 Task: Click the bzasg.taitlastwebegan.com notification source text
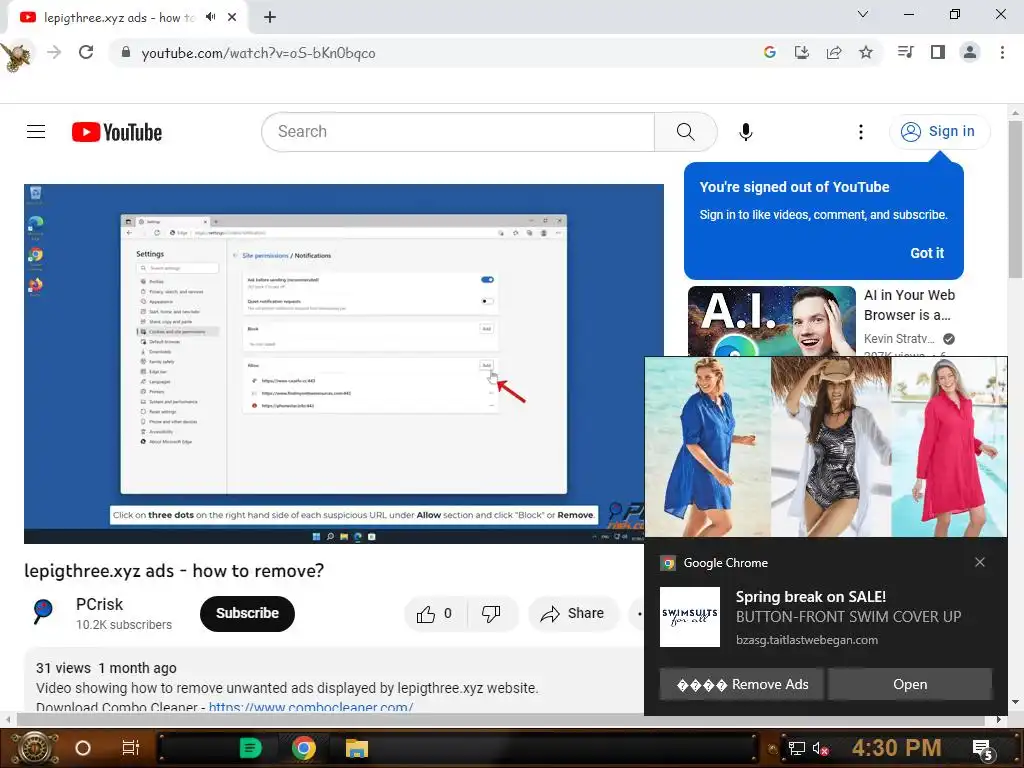coord(807,640)
